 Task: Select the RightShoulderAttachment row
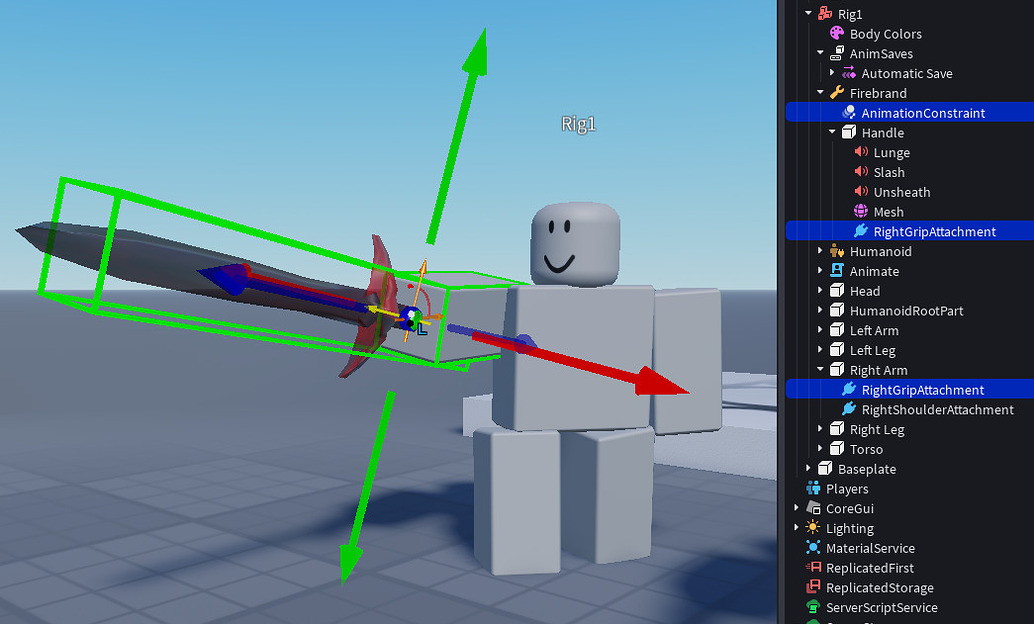[x=910, y=409]
